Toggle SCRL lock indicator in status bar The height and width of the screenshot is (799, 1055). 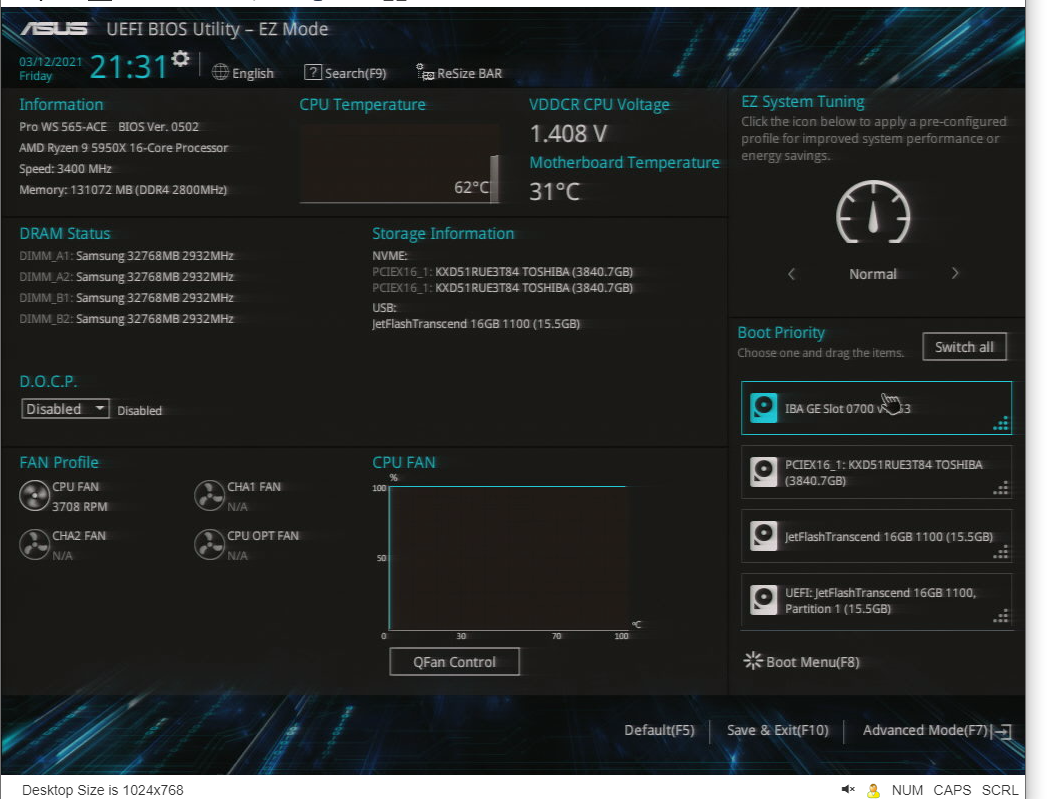1000,790
